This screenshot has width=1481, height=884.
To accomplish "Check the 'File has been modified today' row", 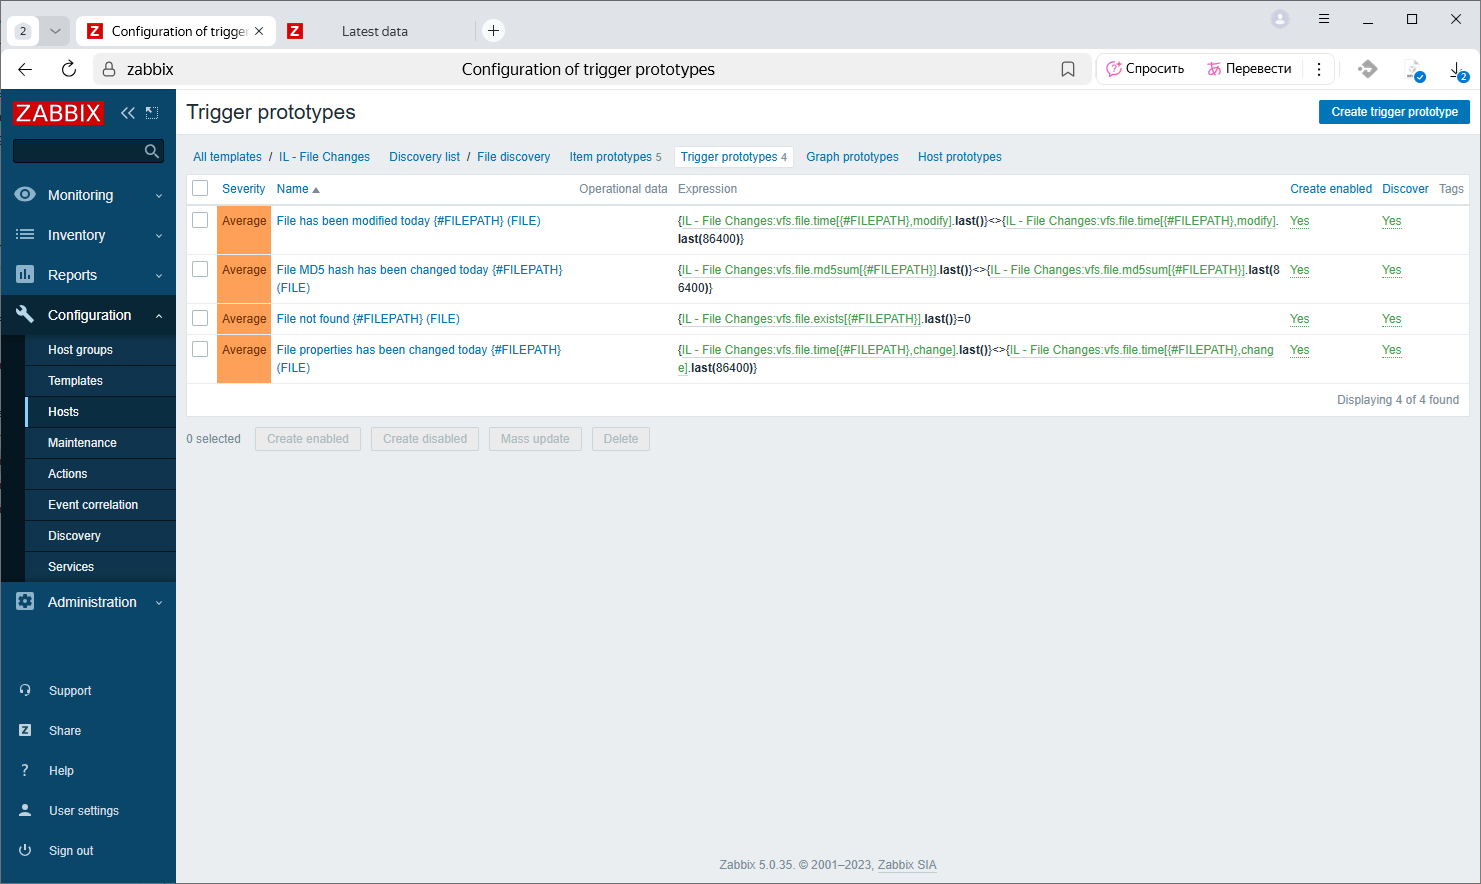I will tap(200, 220).
